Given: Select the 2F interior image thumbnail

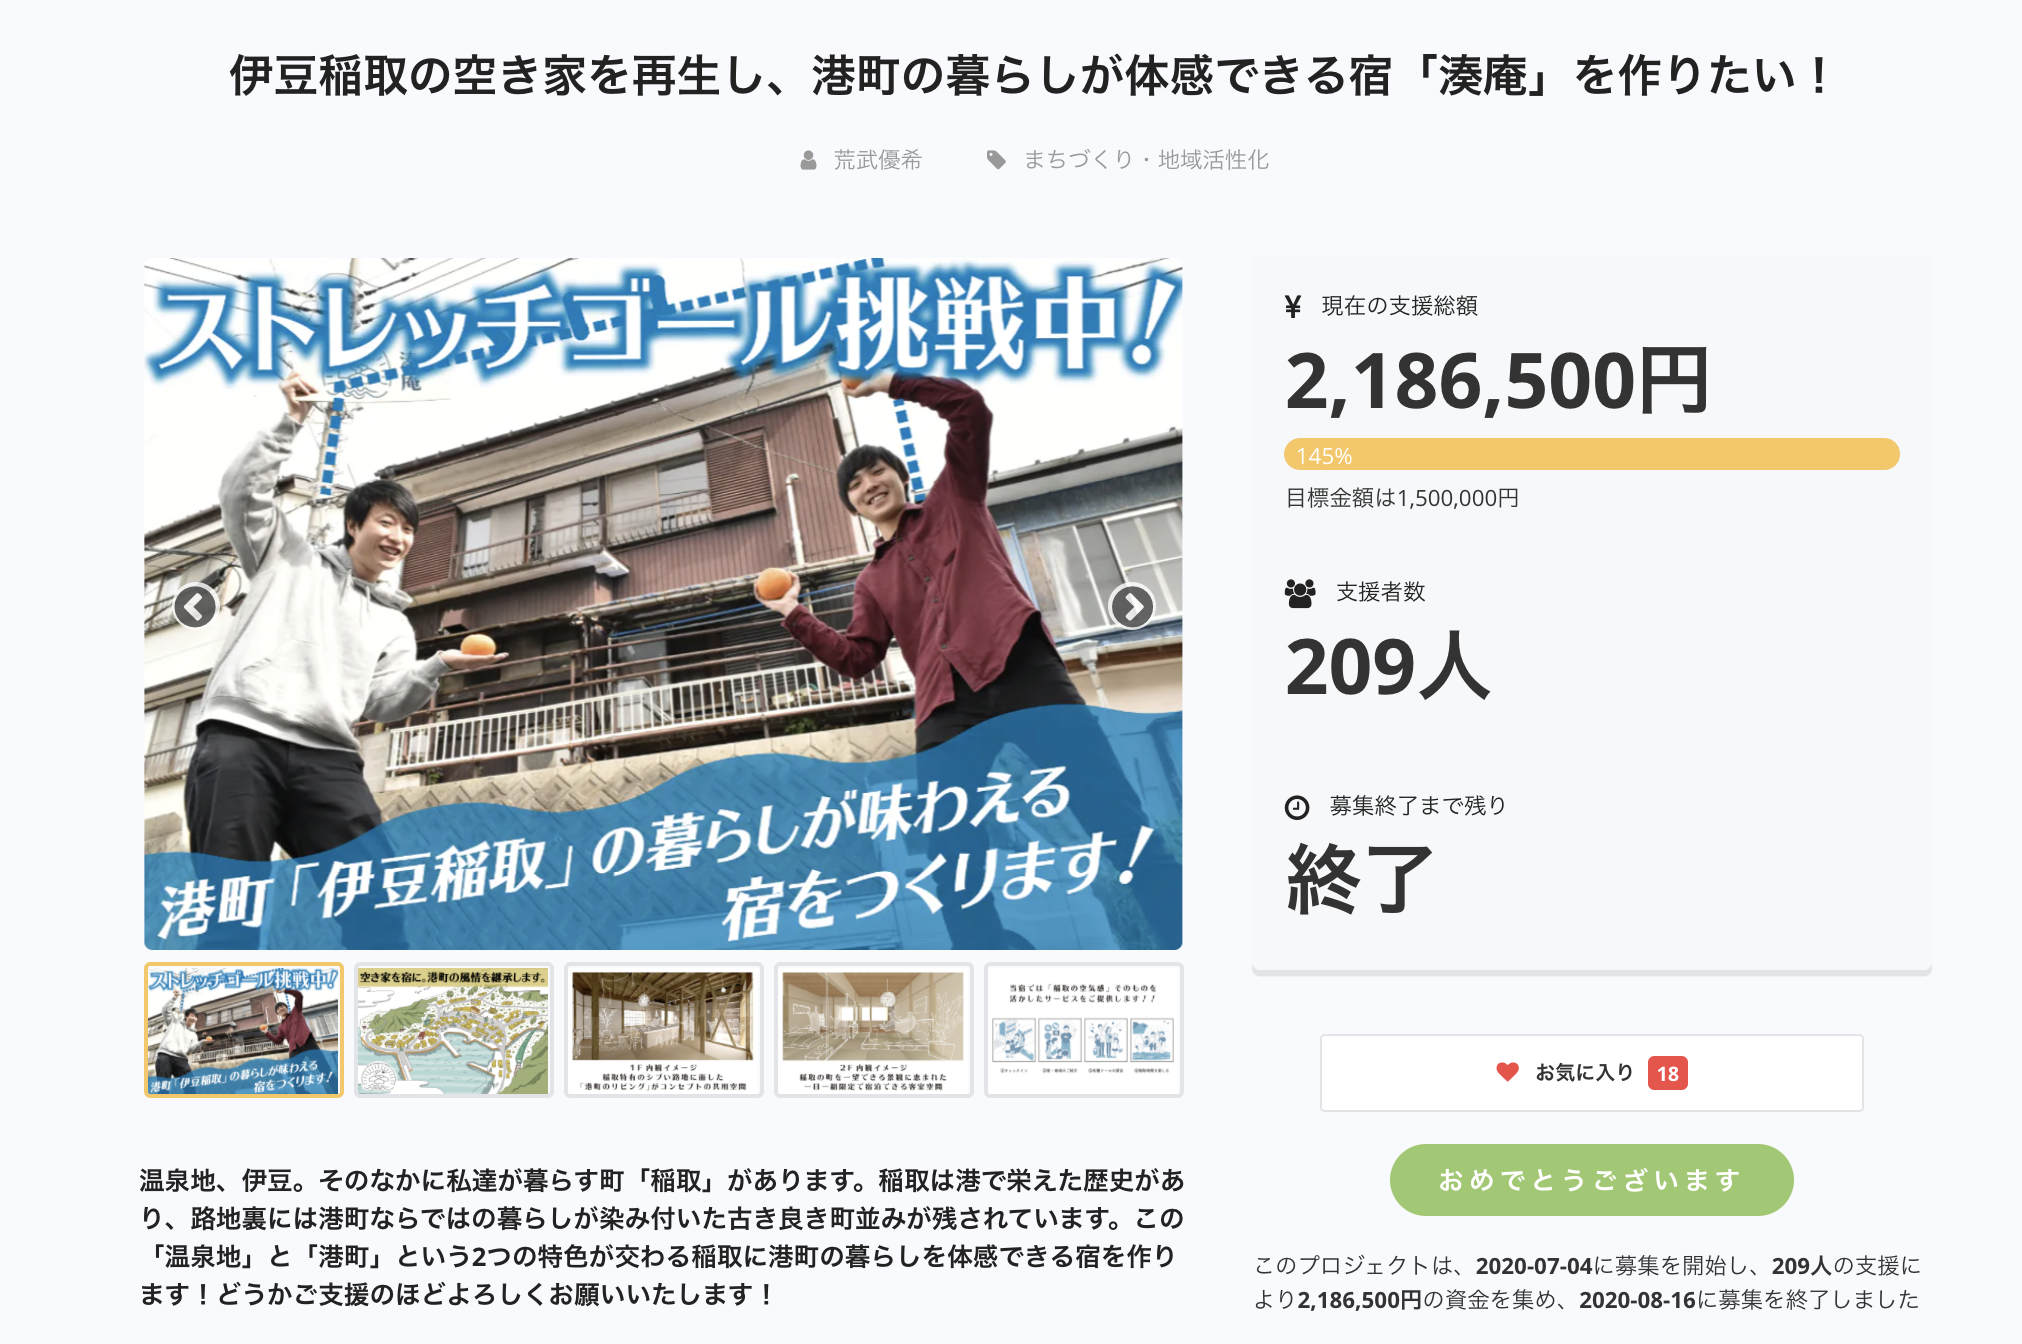Looking at the screenshot, I should 873,1030.
